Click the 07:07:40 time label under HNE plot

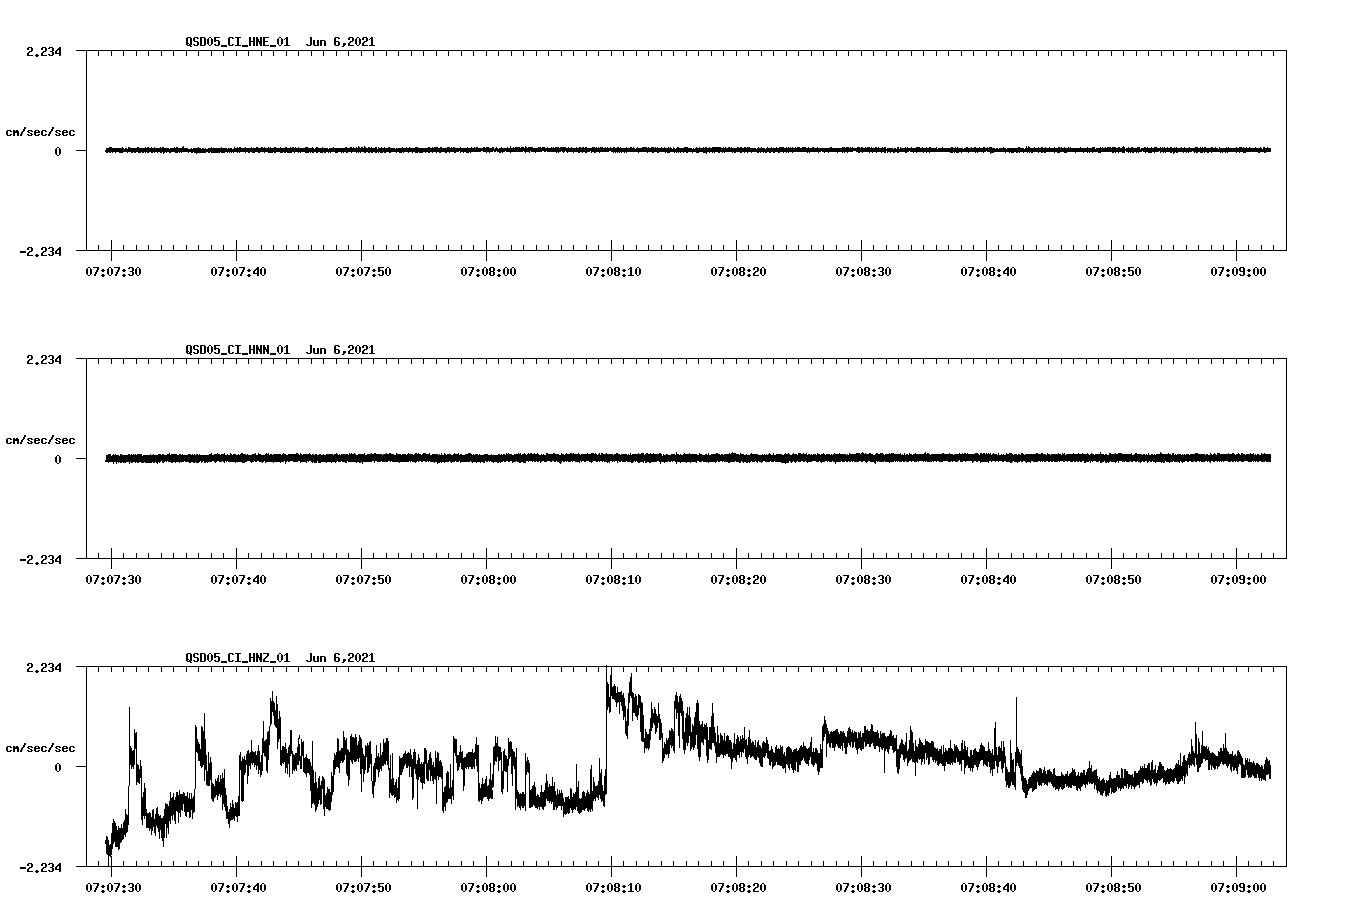pos(238,272)
